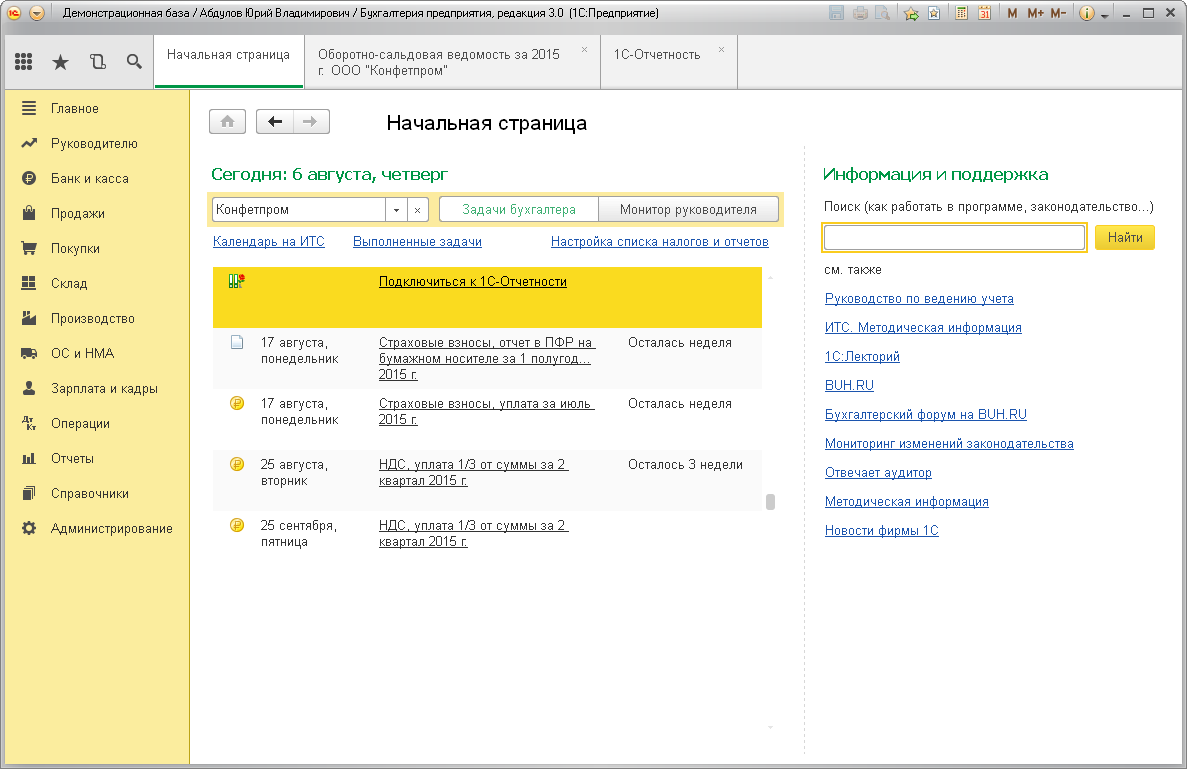
Task: Switch to Монитор руководителя view
Action: coord(688,210)
